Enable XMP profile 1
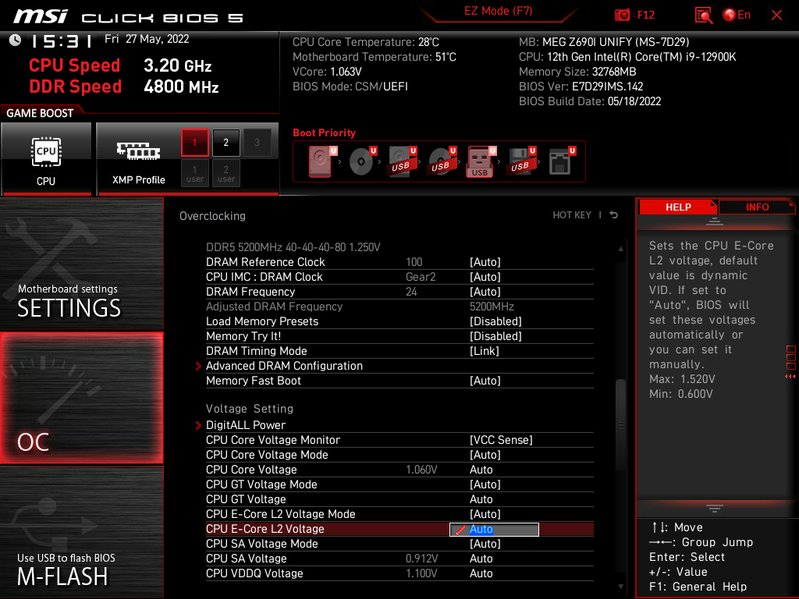 [x=195, y=143]
